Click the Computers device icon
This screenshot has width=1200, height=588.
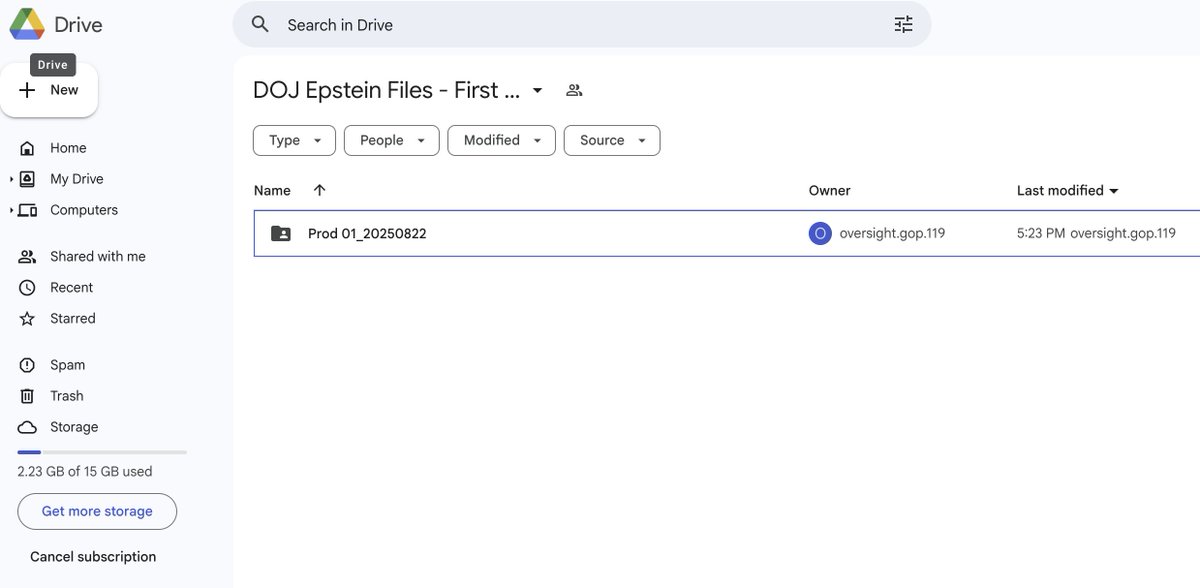(x=28, y=210)
